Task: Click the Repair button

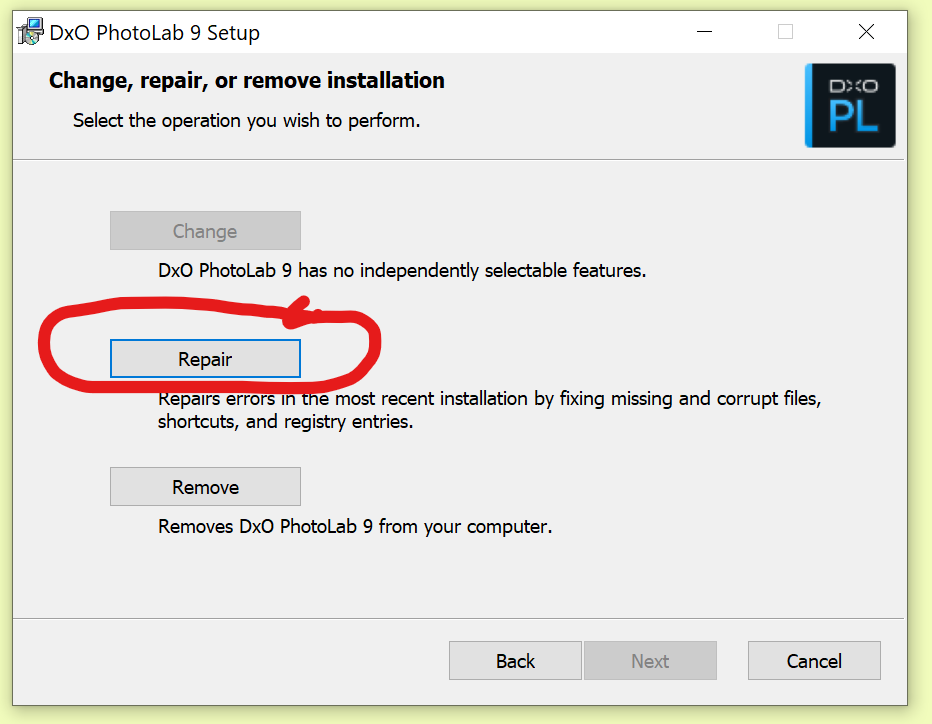Action: pos(205,359)
